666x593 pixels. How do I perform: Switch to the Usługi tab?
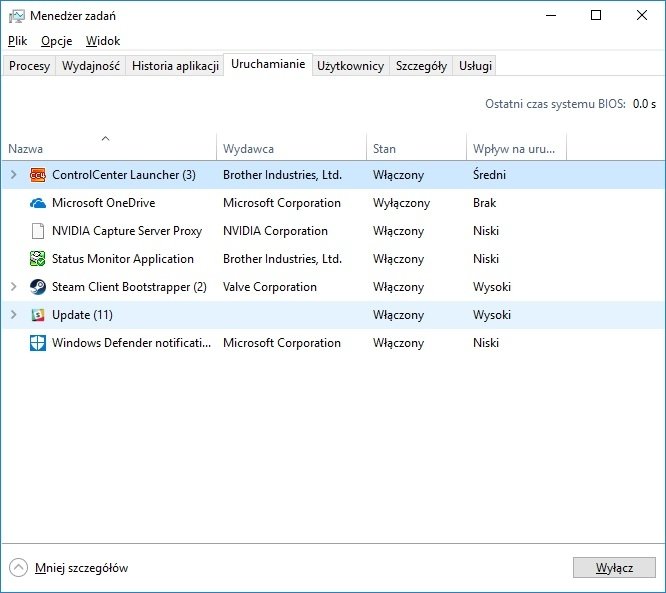(475, 66)
